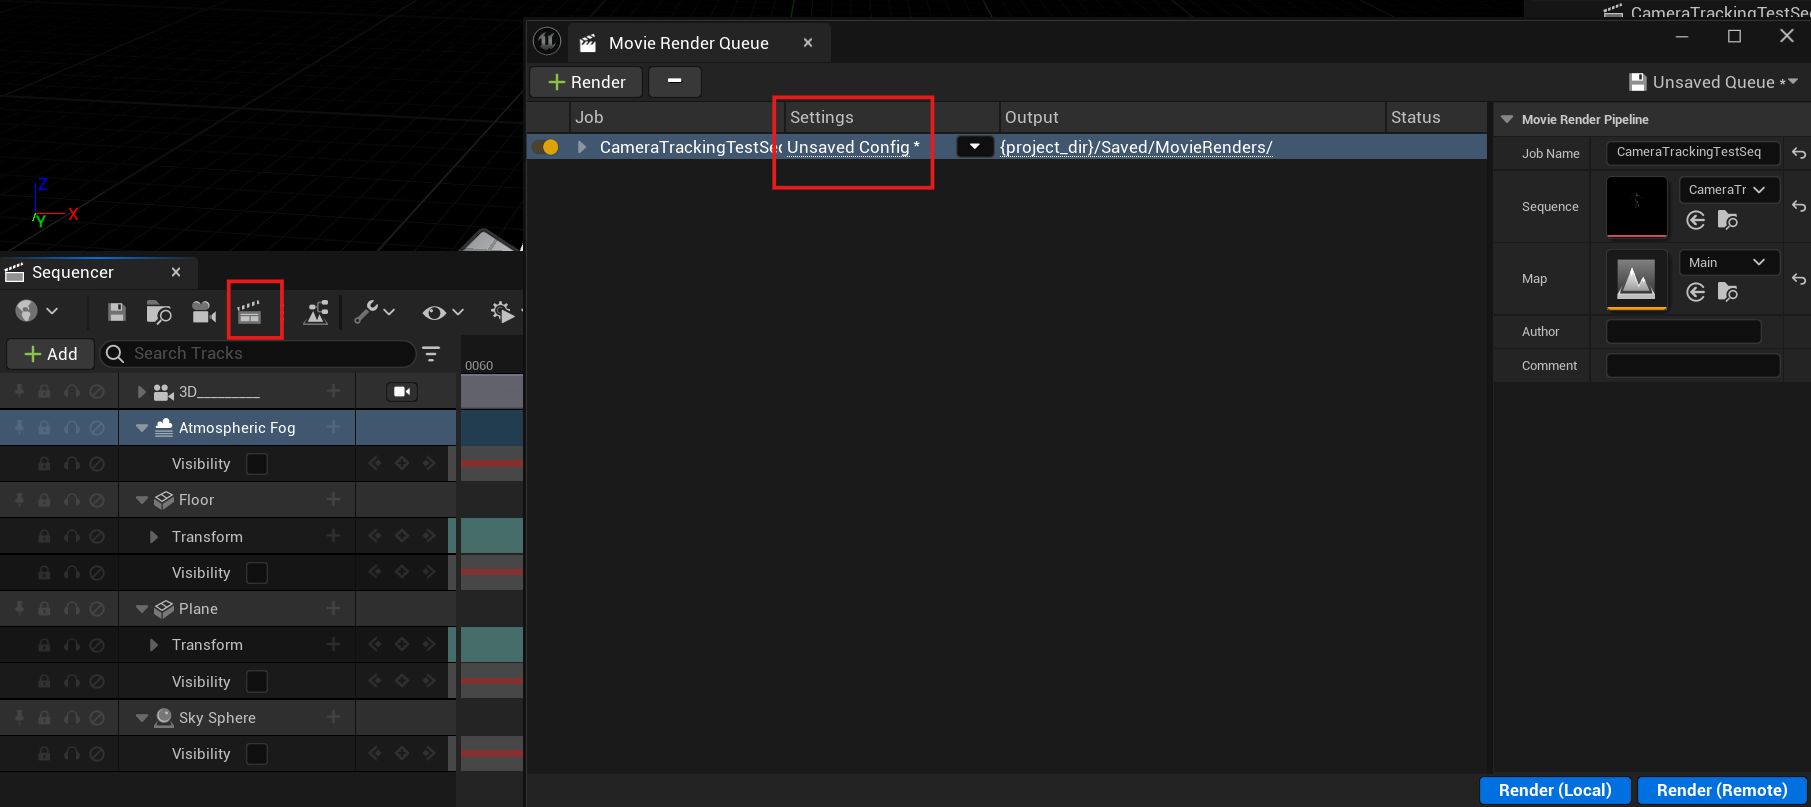
Task: Edit the Job Name field
Action: pyautogui.click(x=1693, y=152)
